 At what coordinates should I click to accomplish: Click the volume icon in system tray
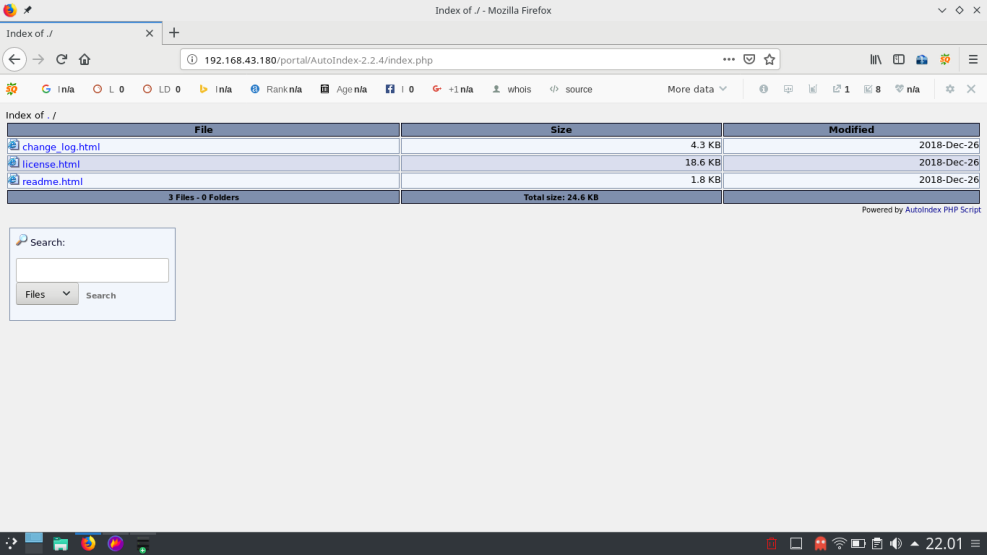click(895, 544)
